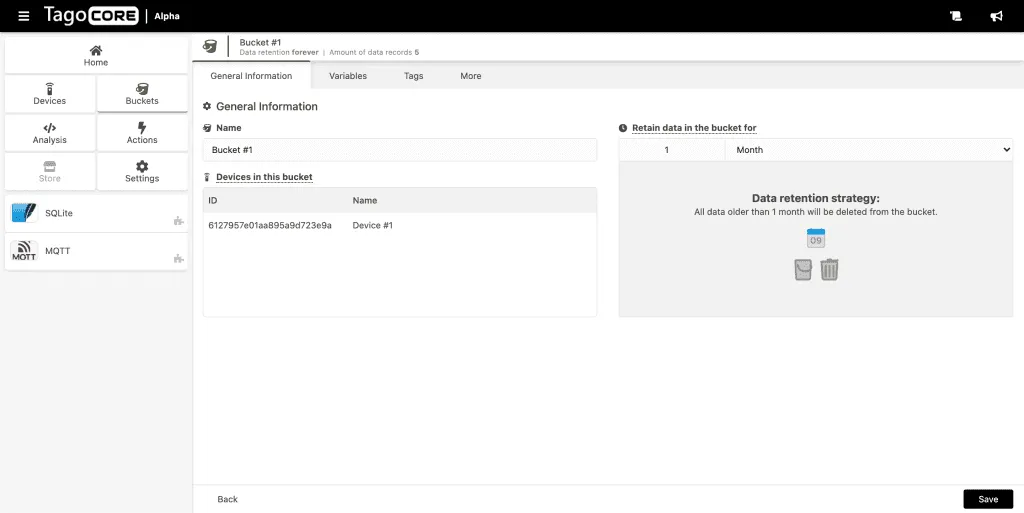1024x513 pixels.
Task: Click the announcements megaphone icon
Action: 996,16
